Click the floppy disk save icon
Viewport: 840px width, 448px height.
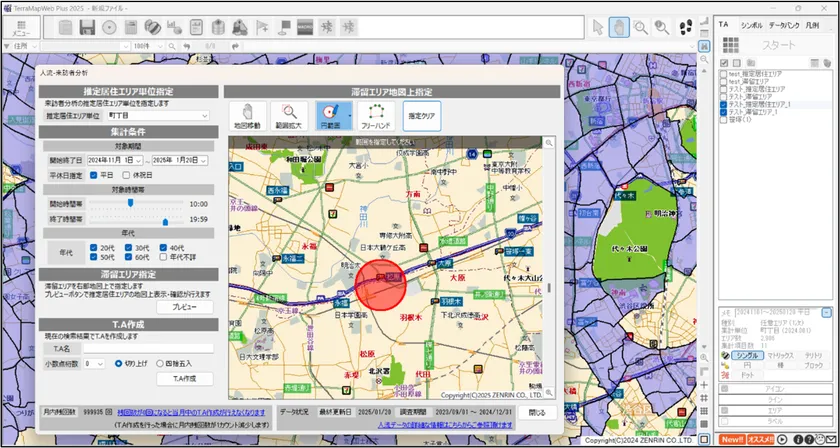(x=85, y=27)
